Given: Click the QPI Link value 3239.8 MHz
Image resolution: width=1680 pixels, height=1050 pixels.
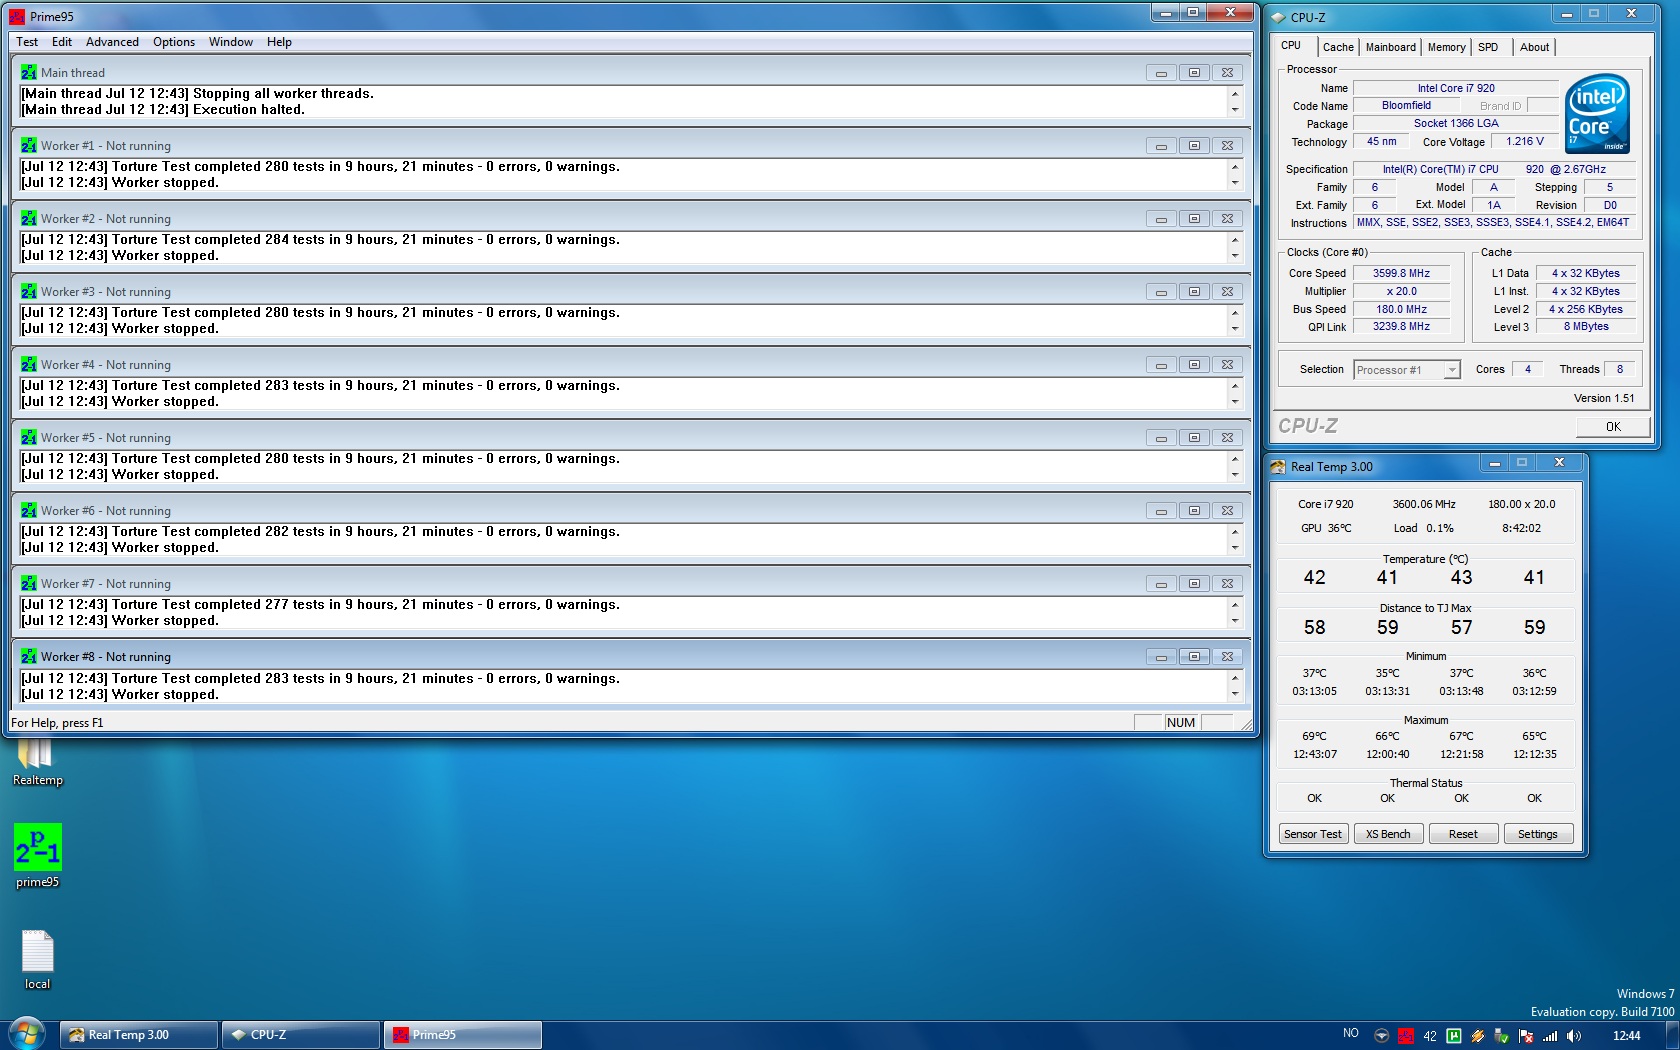Looking at the screenshot, I should click(x=1401, y=326).
